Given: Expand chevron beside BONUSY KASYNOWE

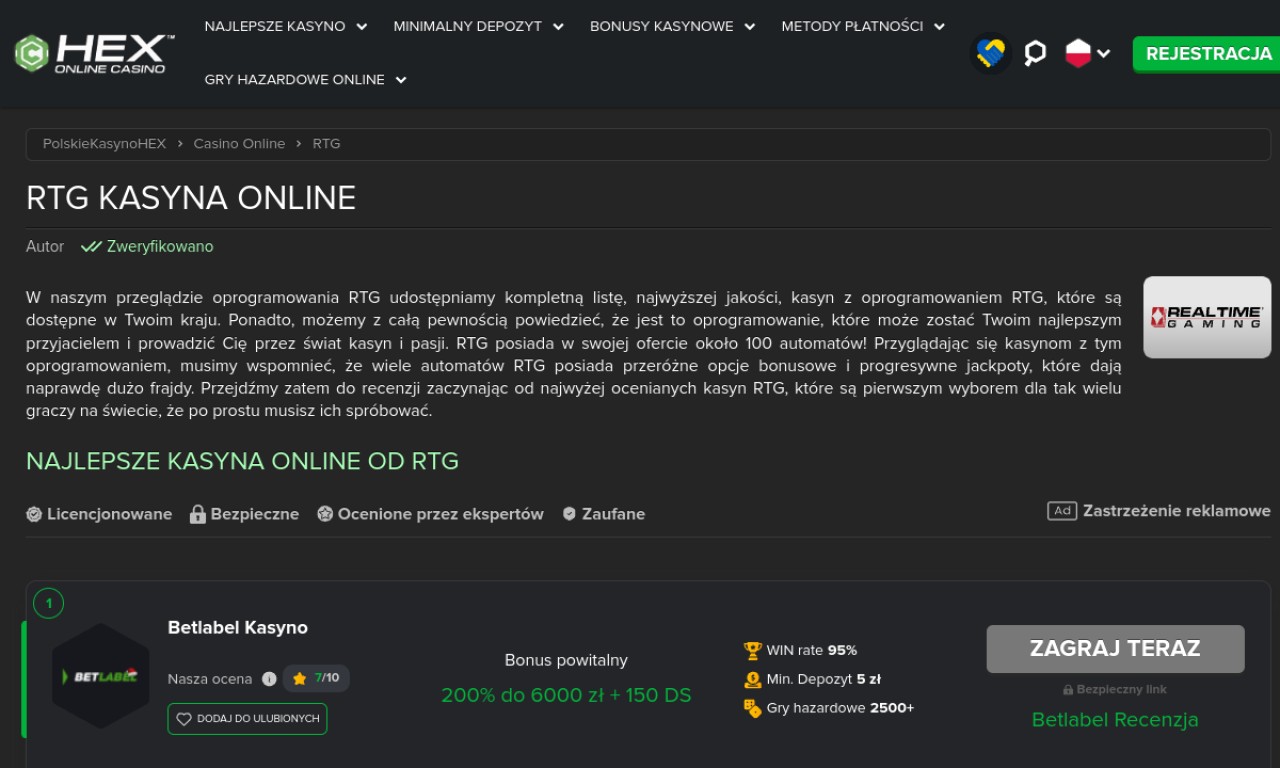Looking at the screenshot, I should click(749, 27).
